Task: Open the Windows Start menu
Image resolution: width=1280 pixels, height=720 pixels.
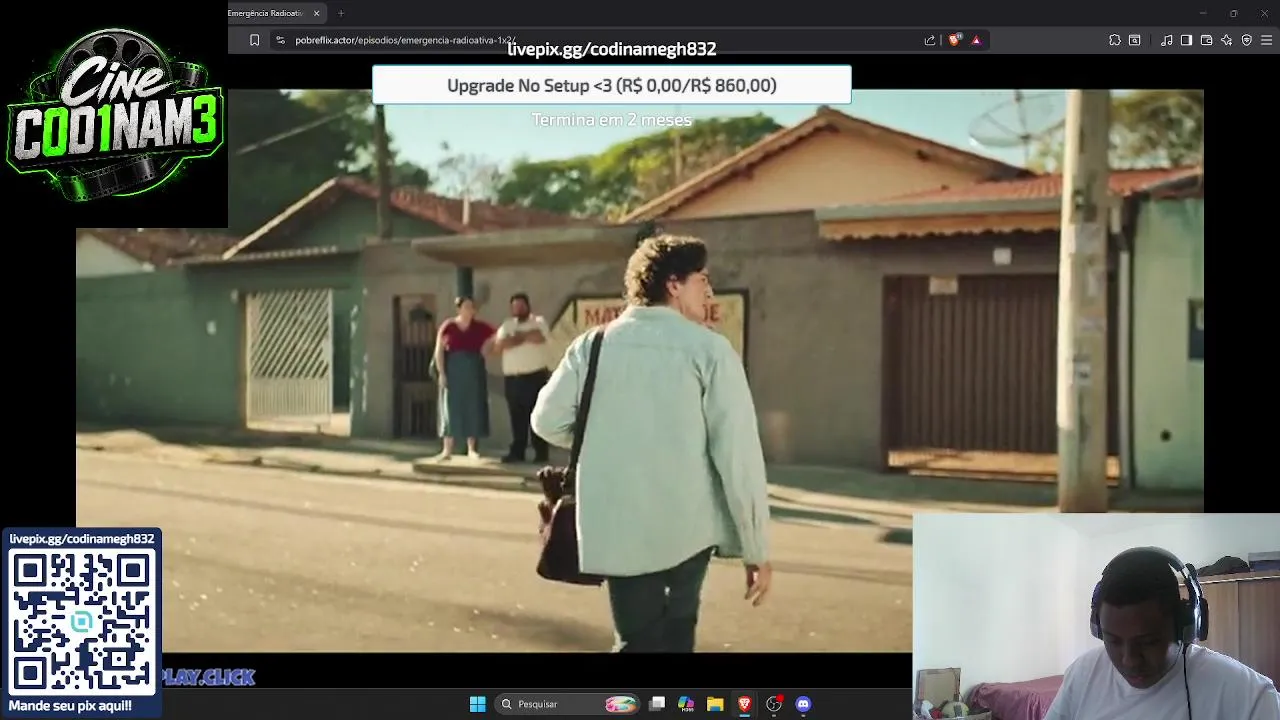Action: (478, 704)
